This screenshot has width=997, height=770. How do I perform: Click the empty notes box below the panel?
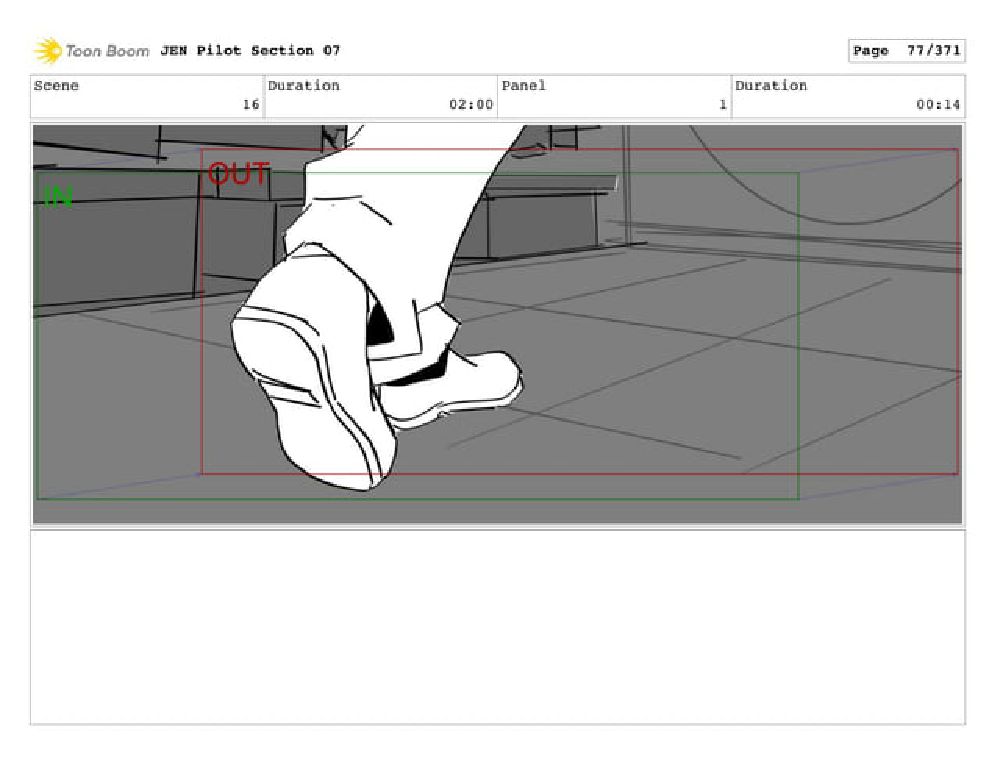(497, 628)
